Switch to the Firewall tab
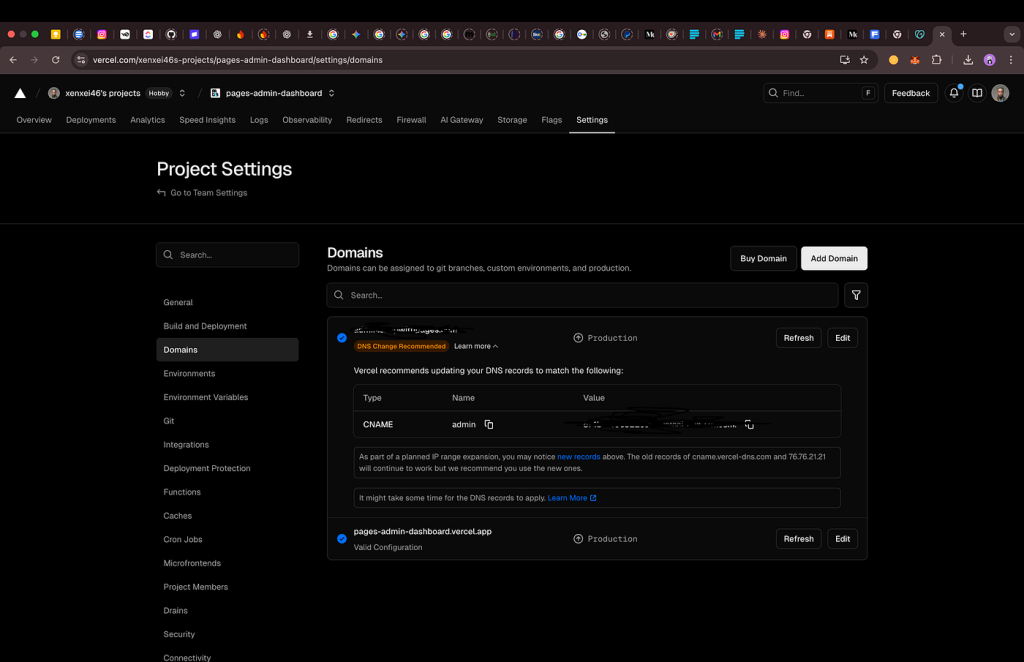This screenshot has height=662, width=1024. pos(411,120)
